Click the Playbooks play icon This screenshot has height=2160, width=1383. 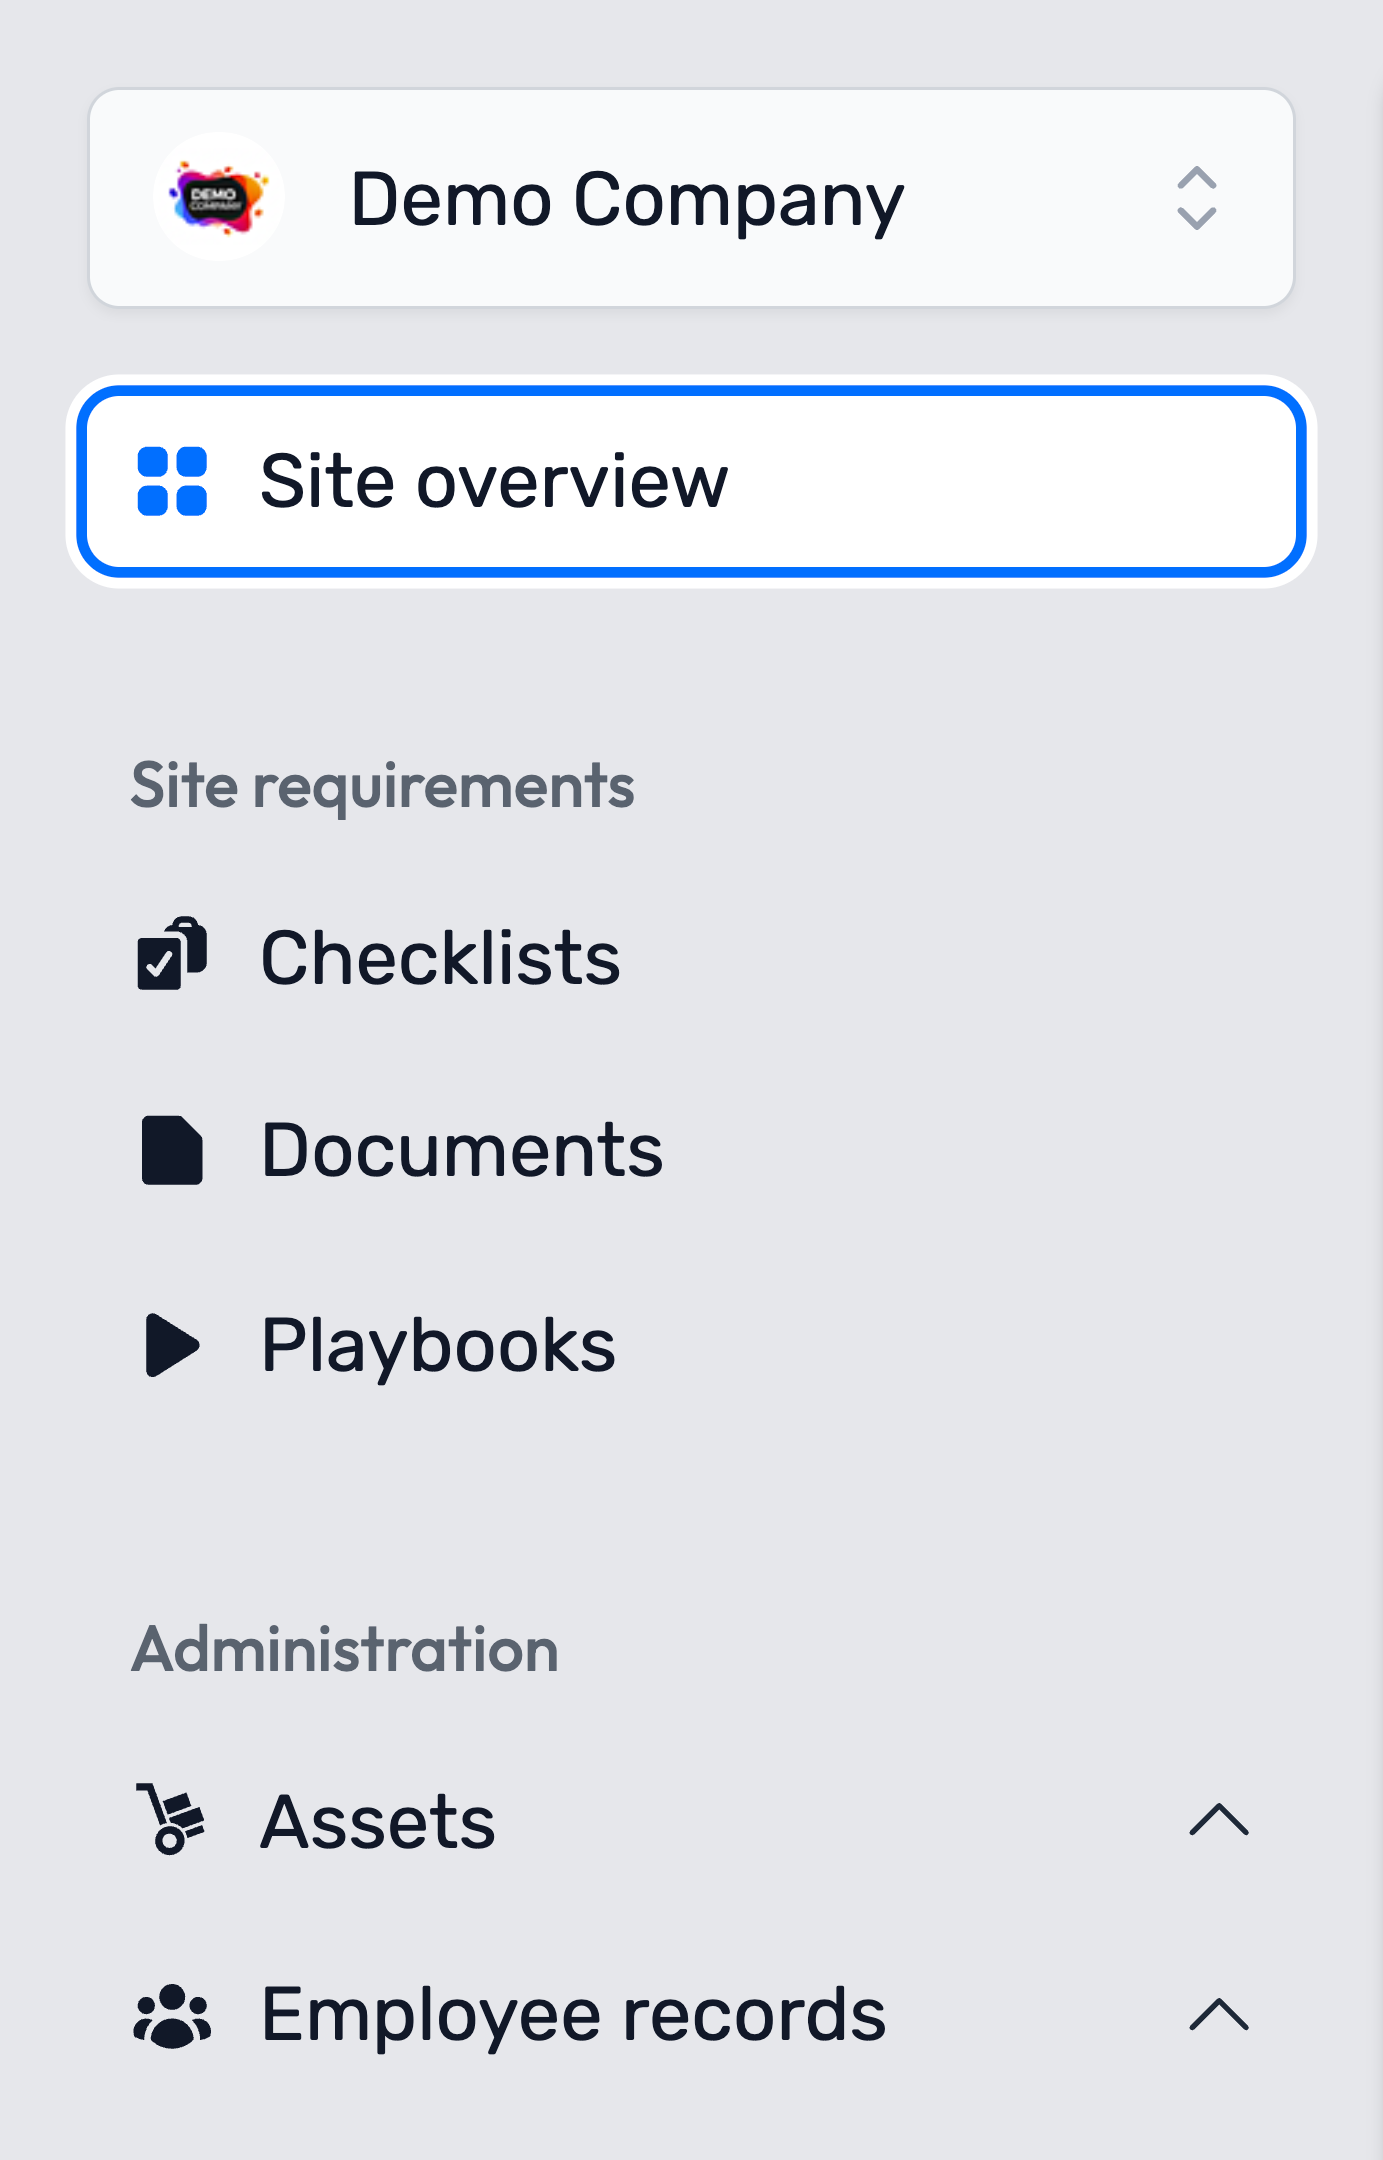(172, 1345)
